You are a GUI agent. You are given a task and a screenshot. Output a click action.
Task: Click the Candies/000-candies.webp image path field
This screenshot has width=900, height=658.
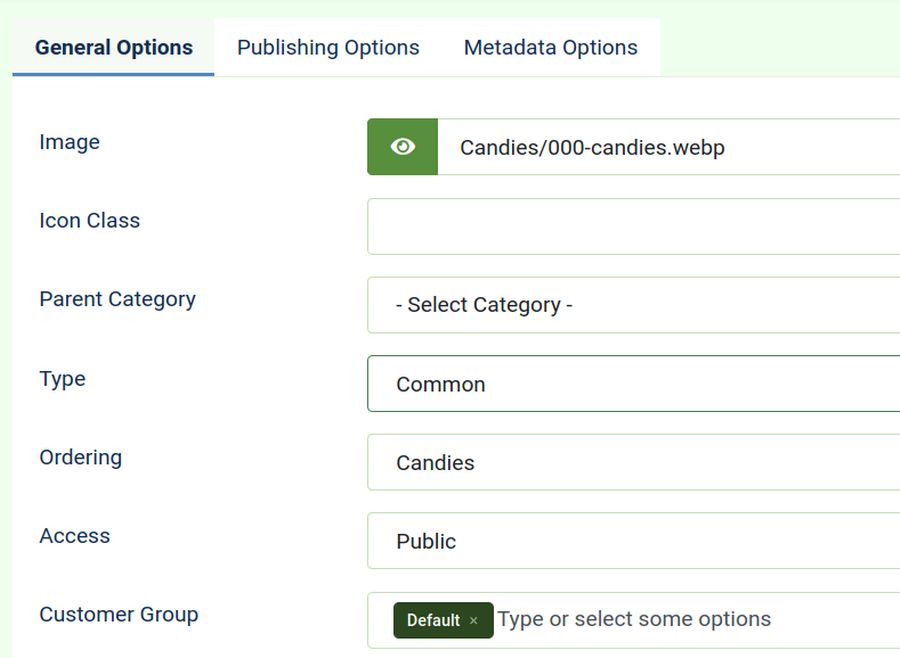(x=668, y=147)
